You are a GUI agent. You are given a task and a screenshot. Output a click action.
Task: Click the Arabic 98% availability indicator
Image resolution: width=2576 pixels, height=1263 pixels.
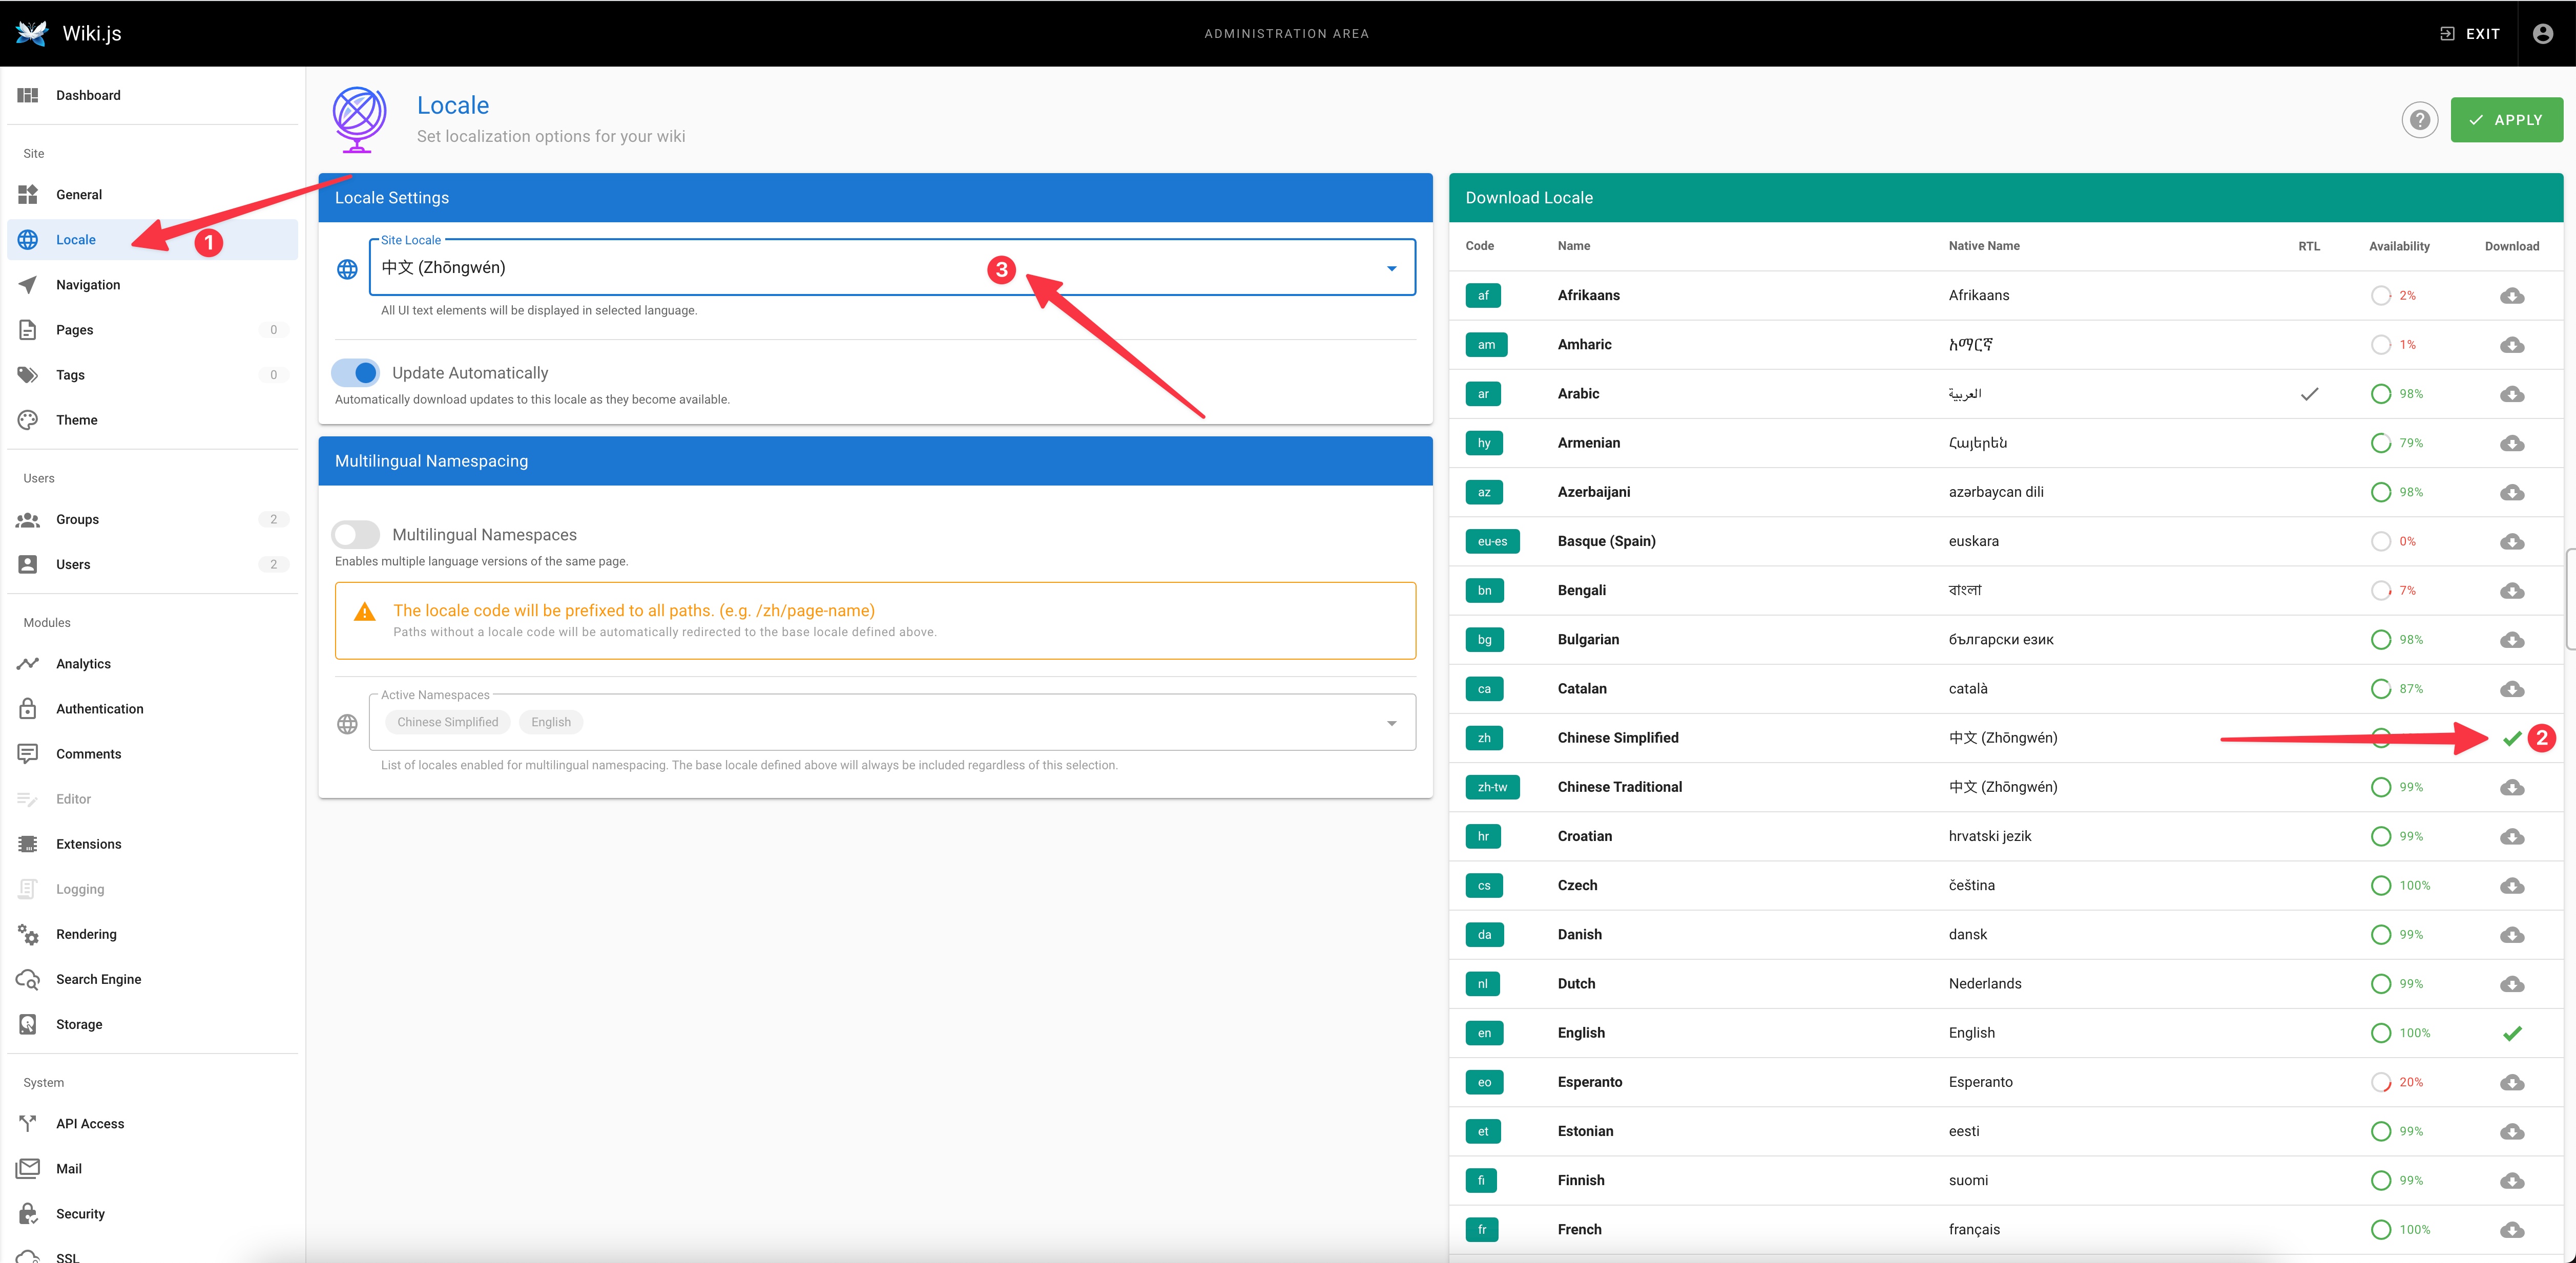tap(2396, 394)
